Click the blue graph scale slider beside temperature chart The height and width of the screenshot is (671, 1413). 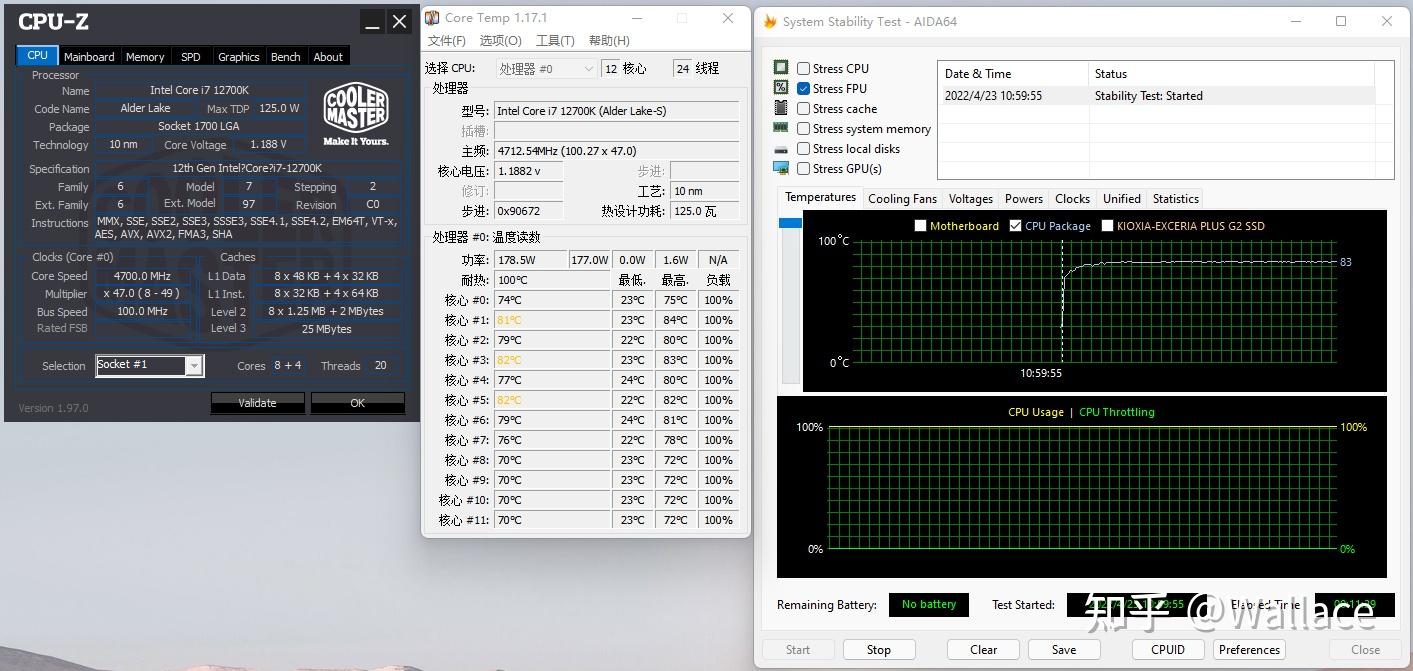790,223
